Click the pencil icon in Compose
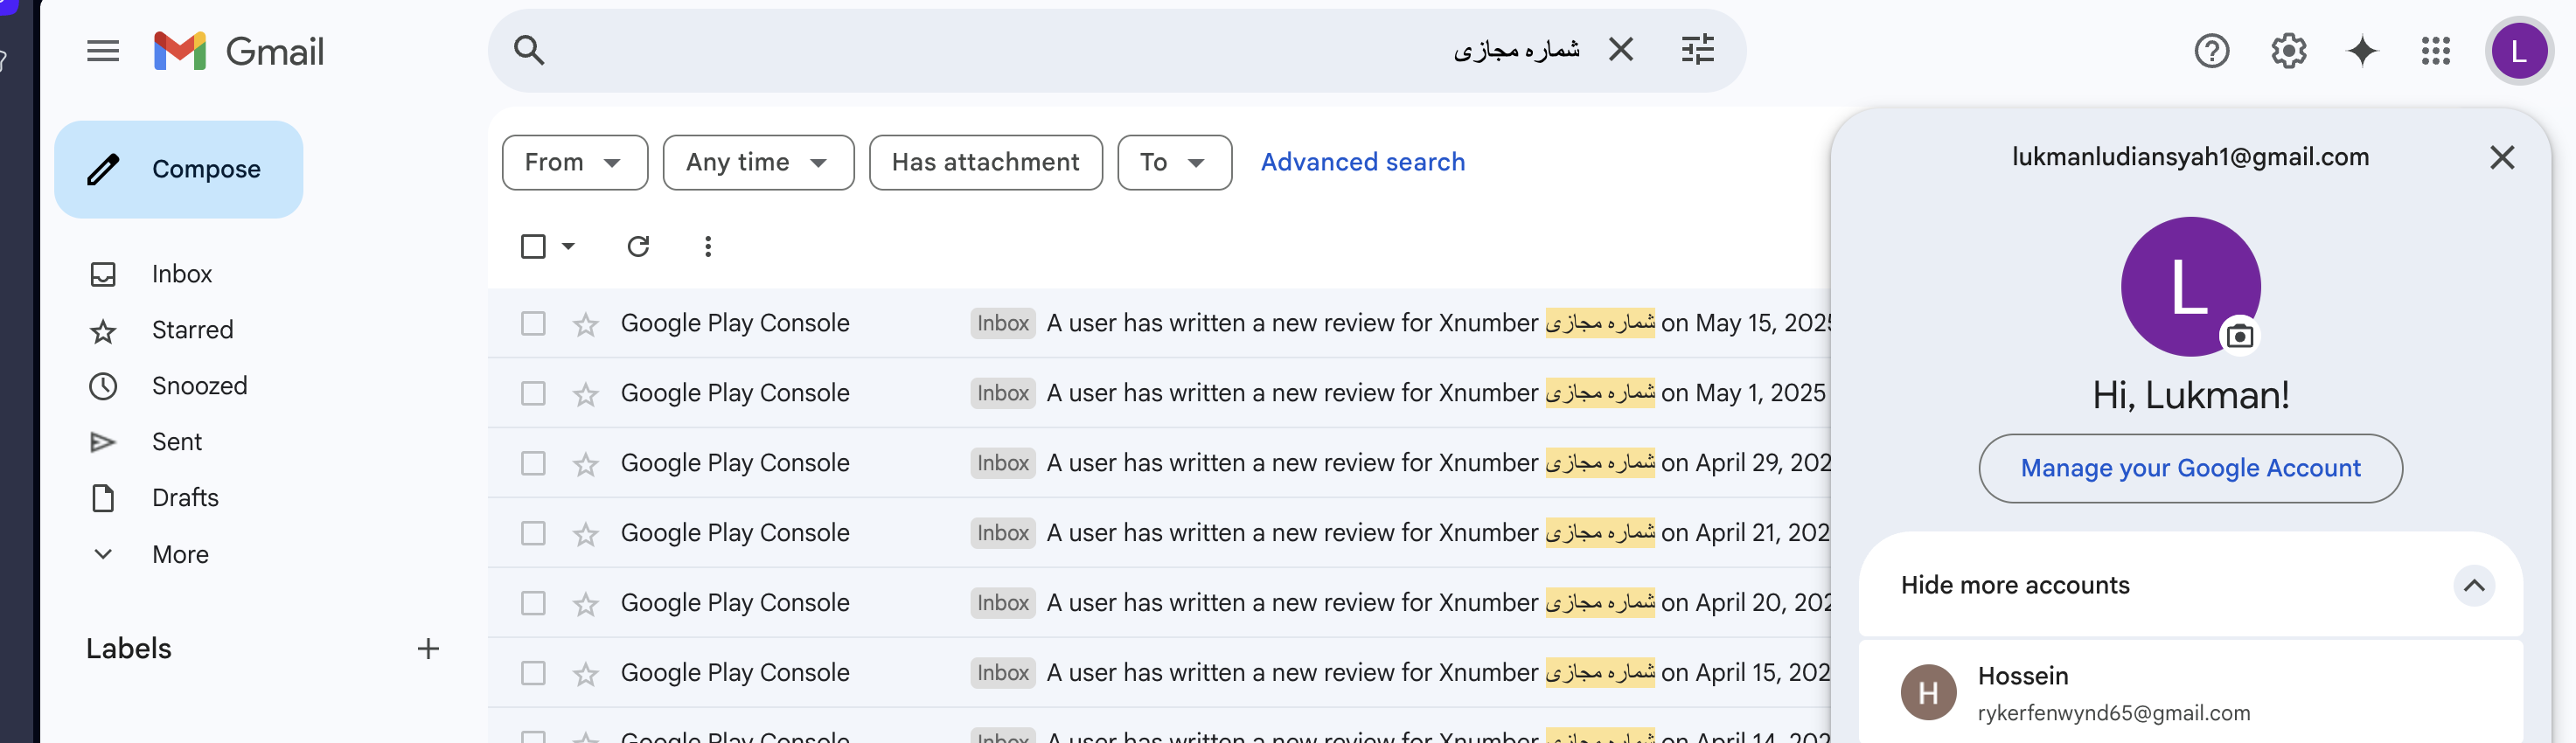 point(103,169)
